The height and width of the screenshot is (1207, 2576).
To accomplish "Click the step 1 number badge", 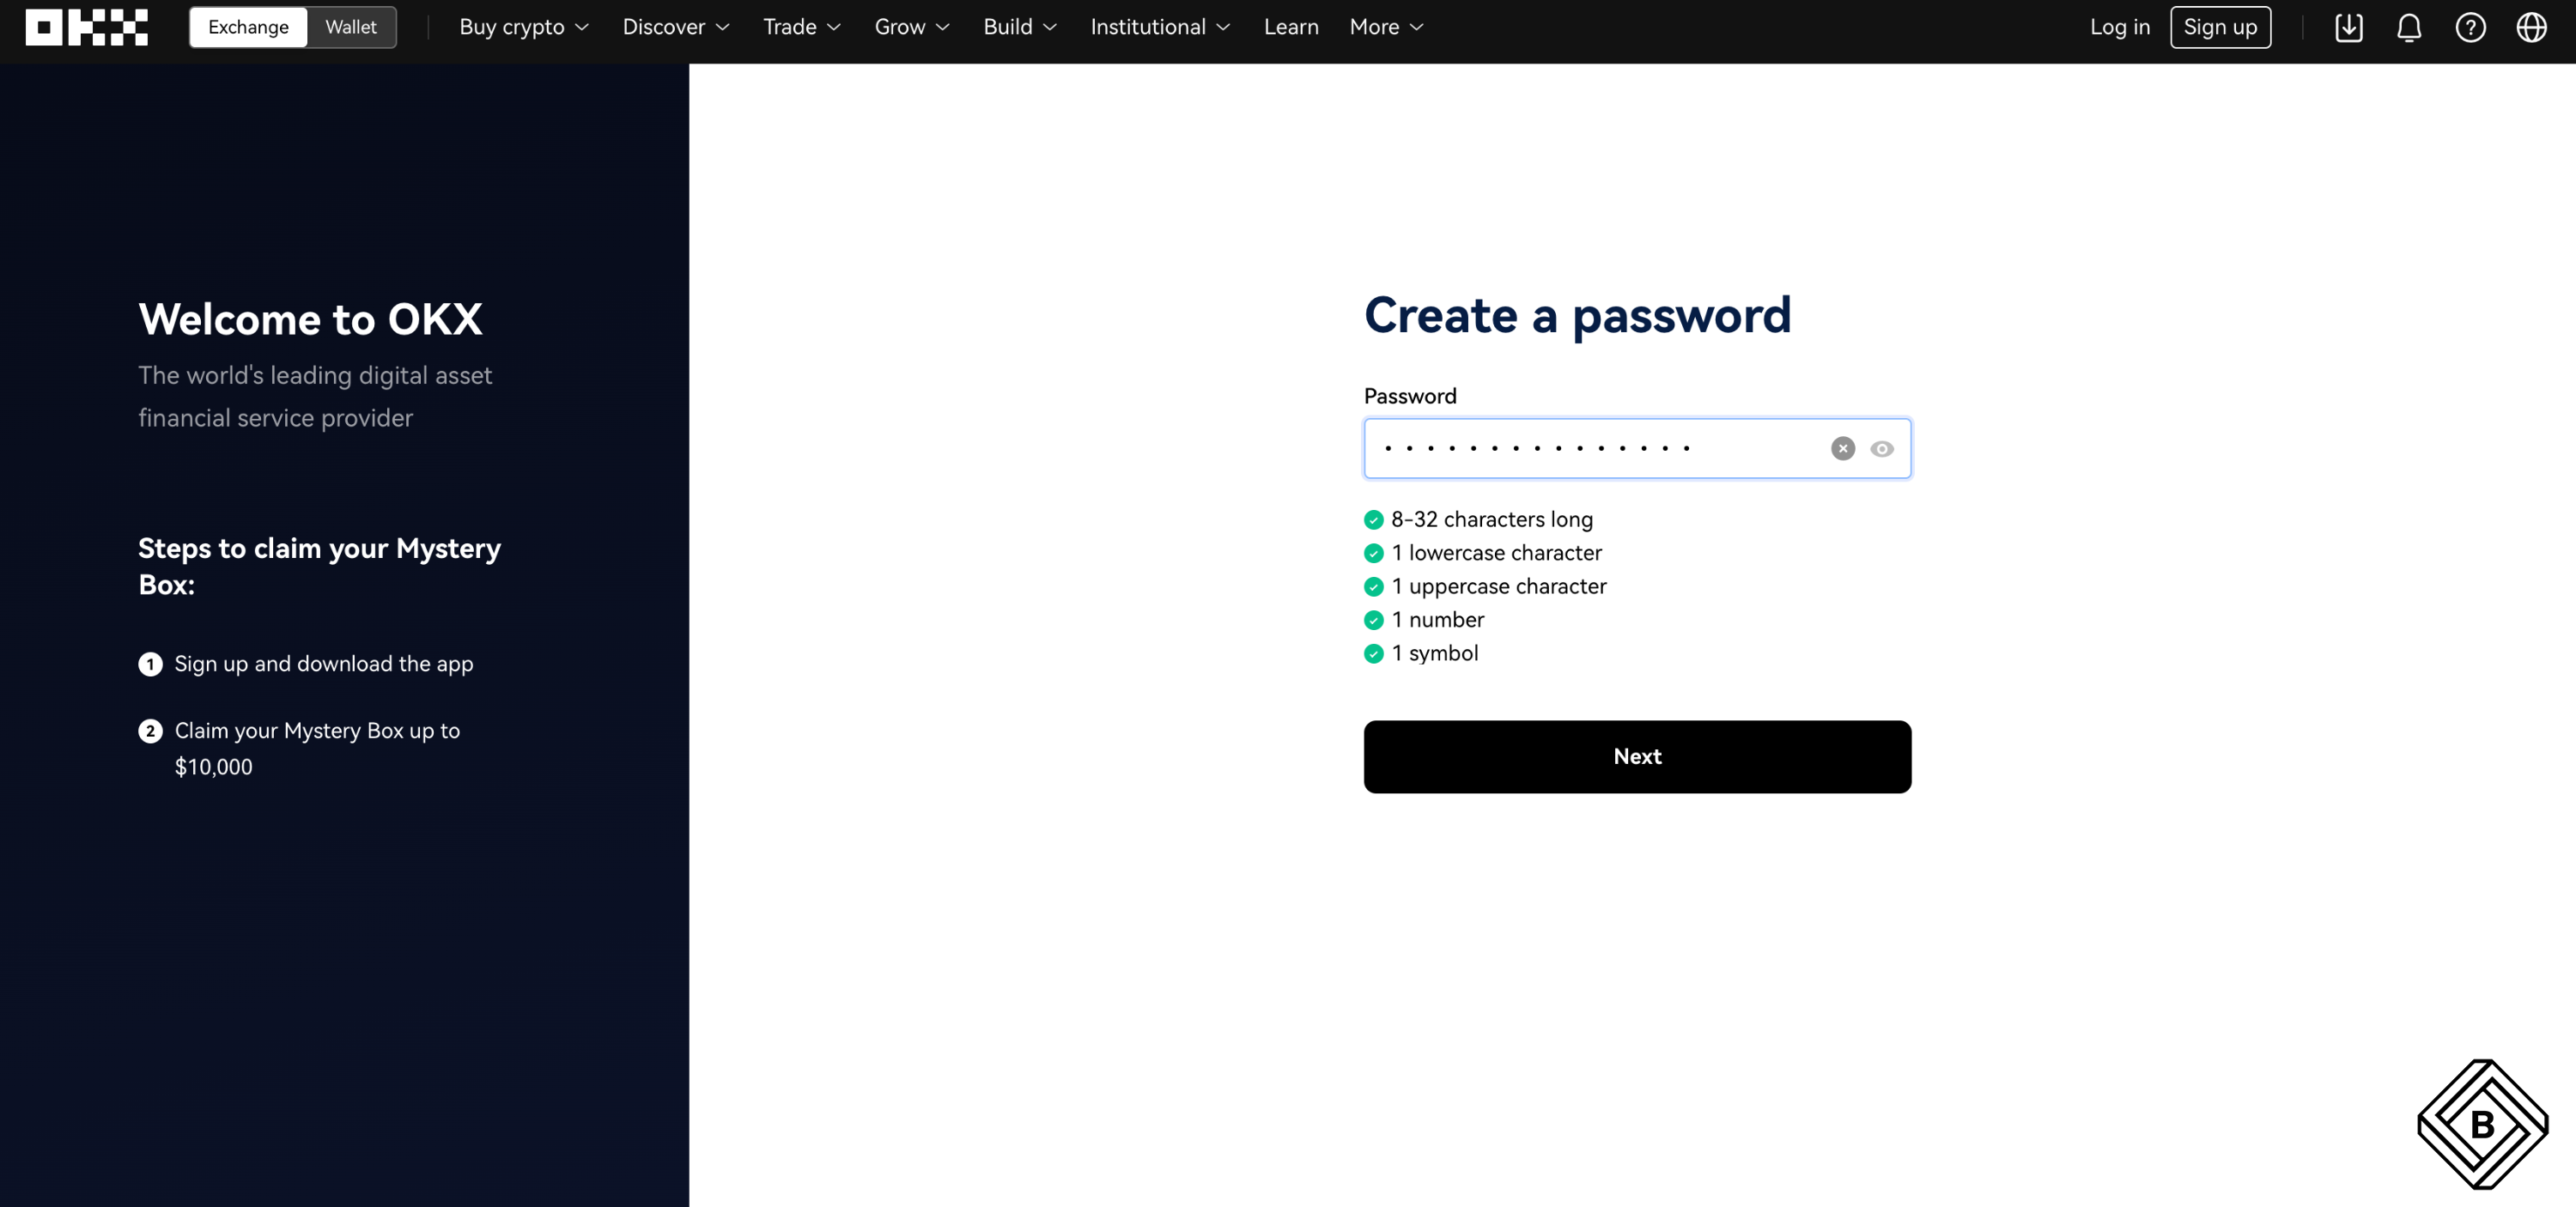I will pos(150,664).
